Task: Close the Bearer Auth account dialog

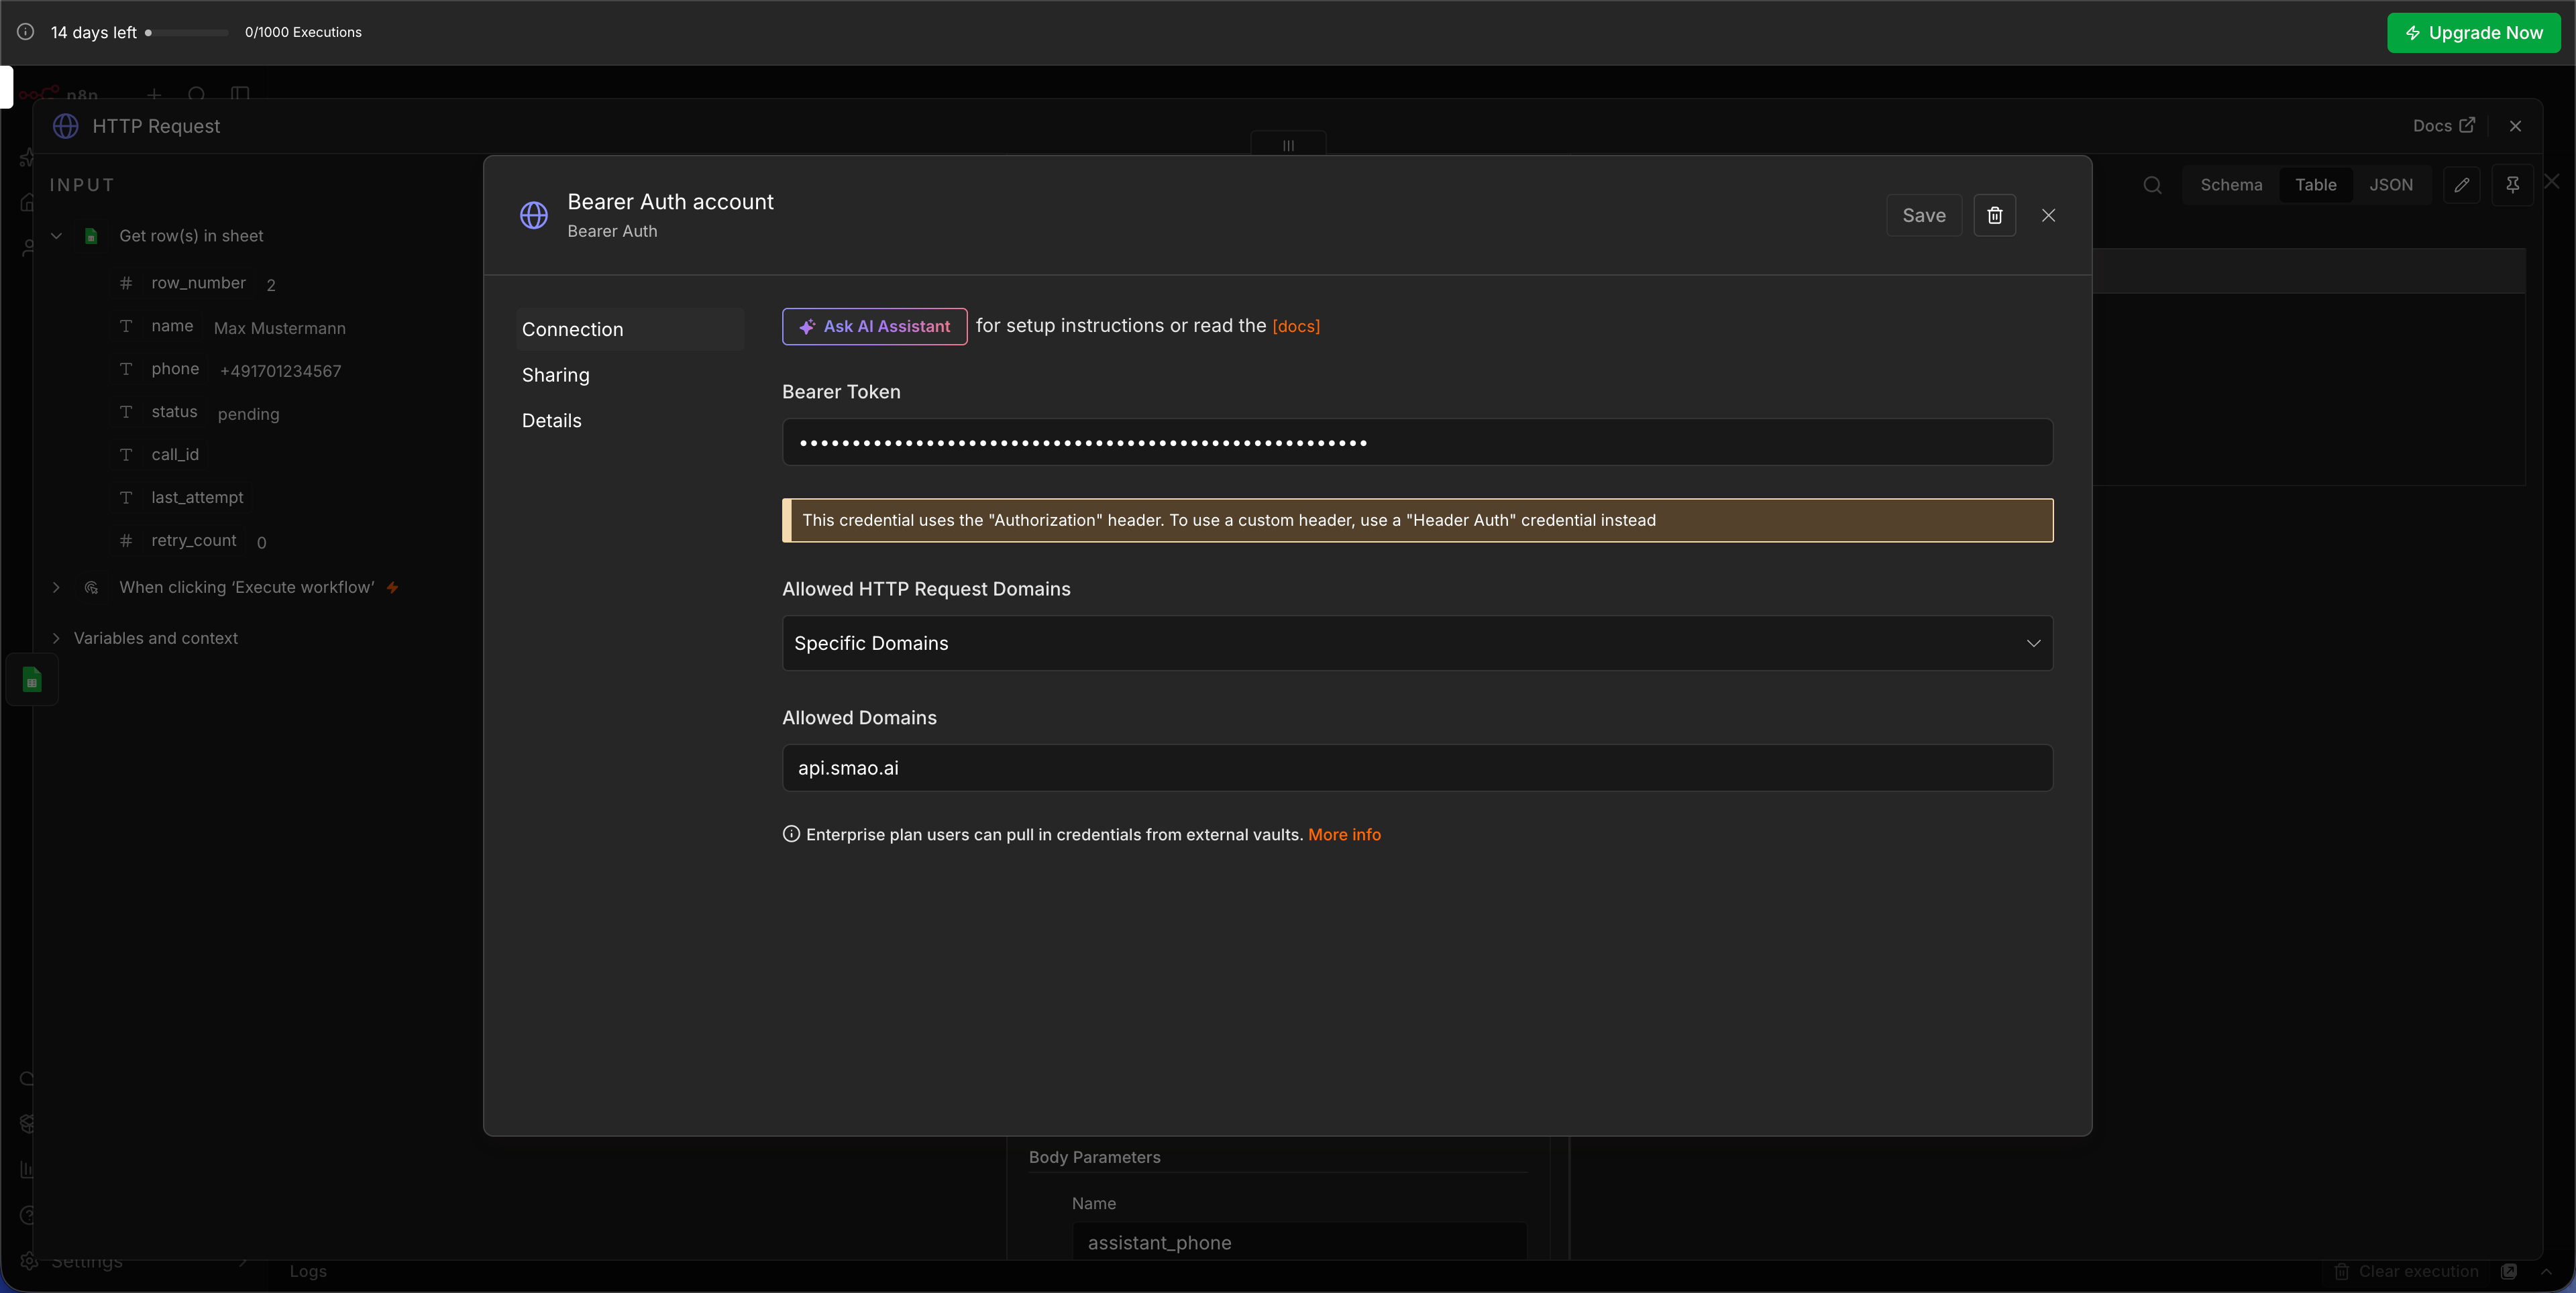Action: tap(2048, 215)
